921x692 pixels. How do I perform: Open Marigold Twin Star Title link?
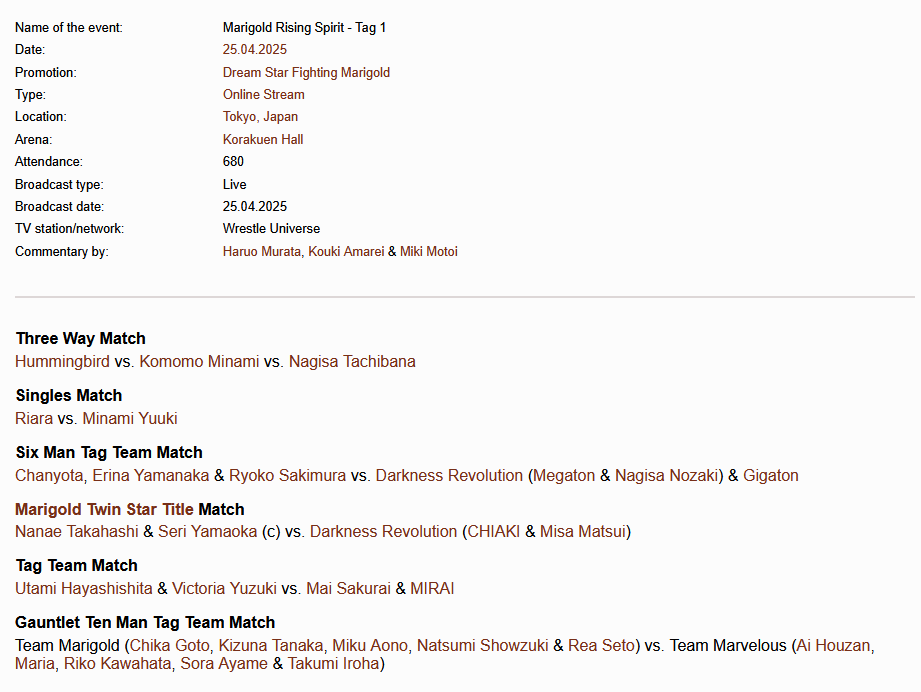tap(104, 510)
